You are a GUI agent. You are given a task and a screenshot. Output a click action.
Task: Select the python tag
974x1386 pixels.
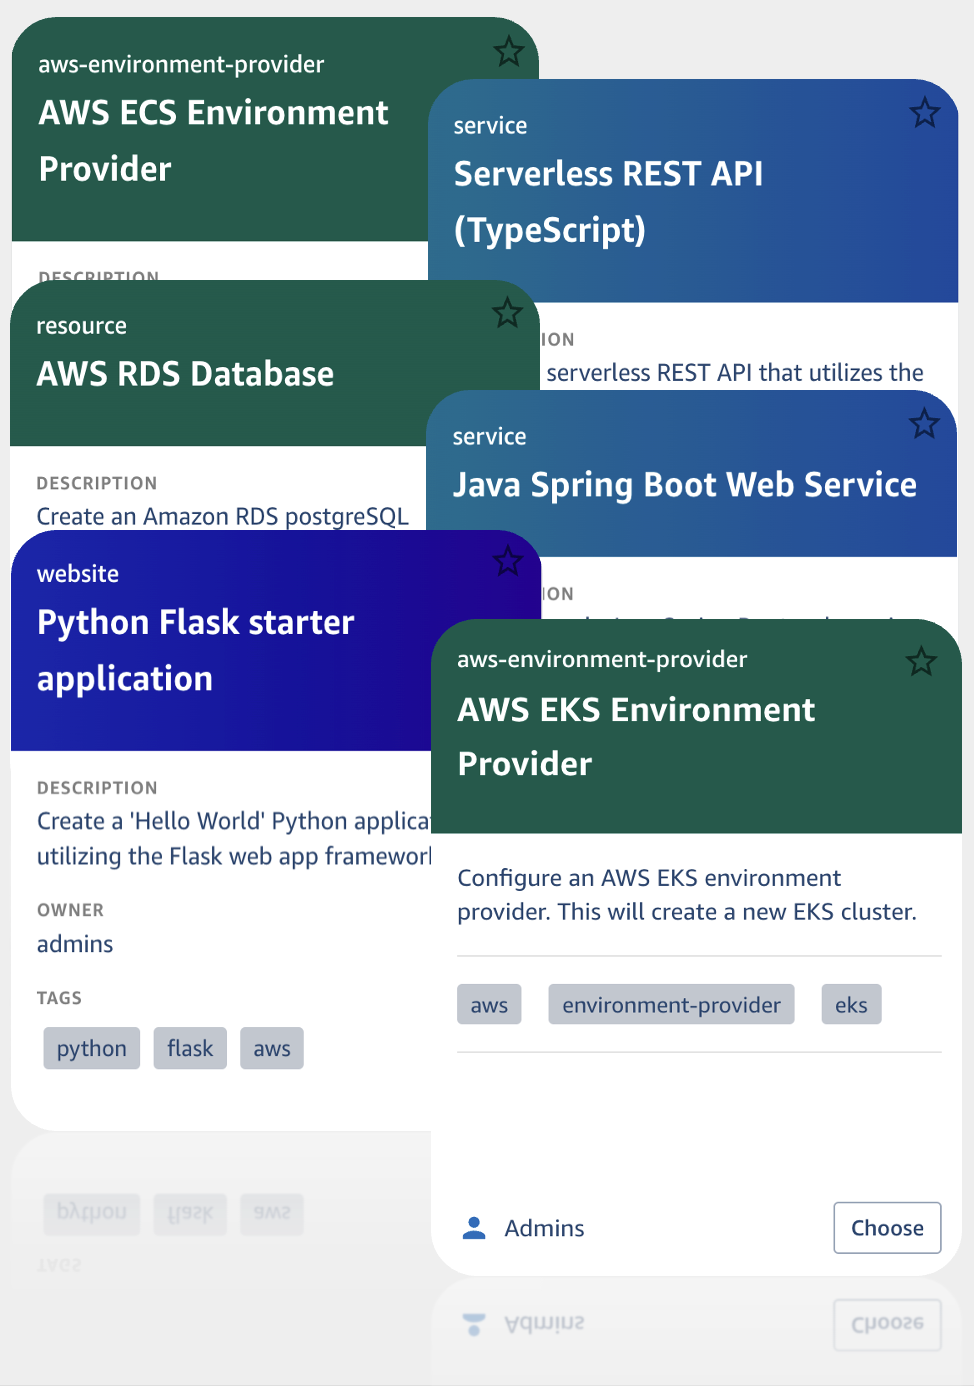pyautogui.click(x=91, y=1048)
